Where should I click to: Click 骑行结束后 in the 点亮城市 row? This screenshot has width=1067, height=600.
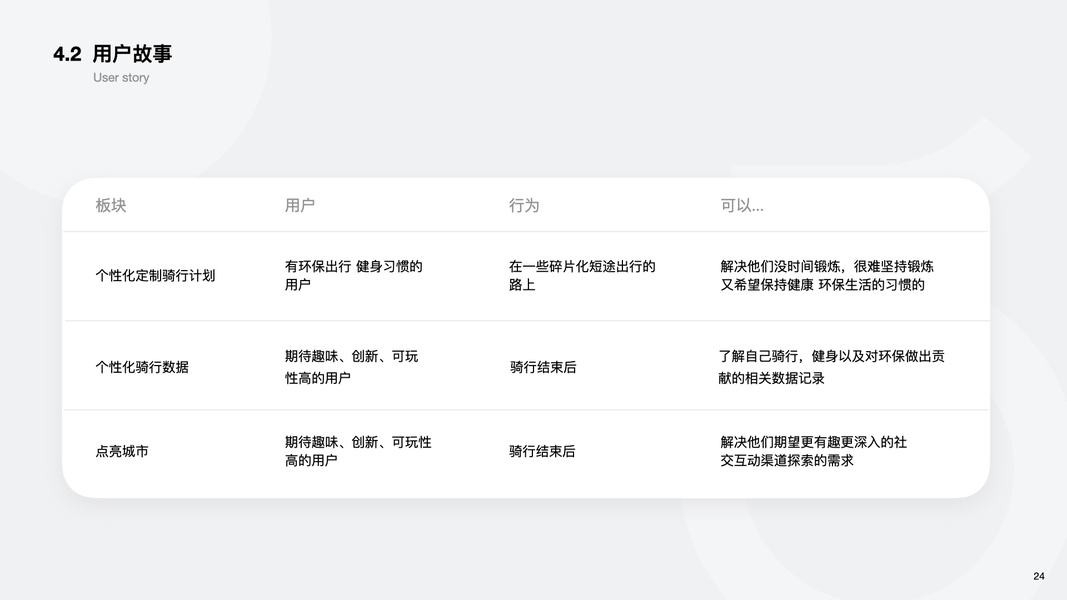coord(542,451)
